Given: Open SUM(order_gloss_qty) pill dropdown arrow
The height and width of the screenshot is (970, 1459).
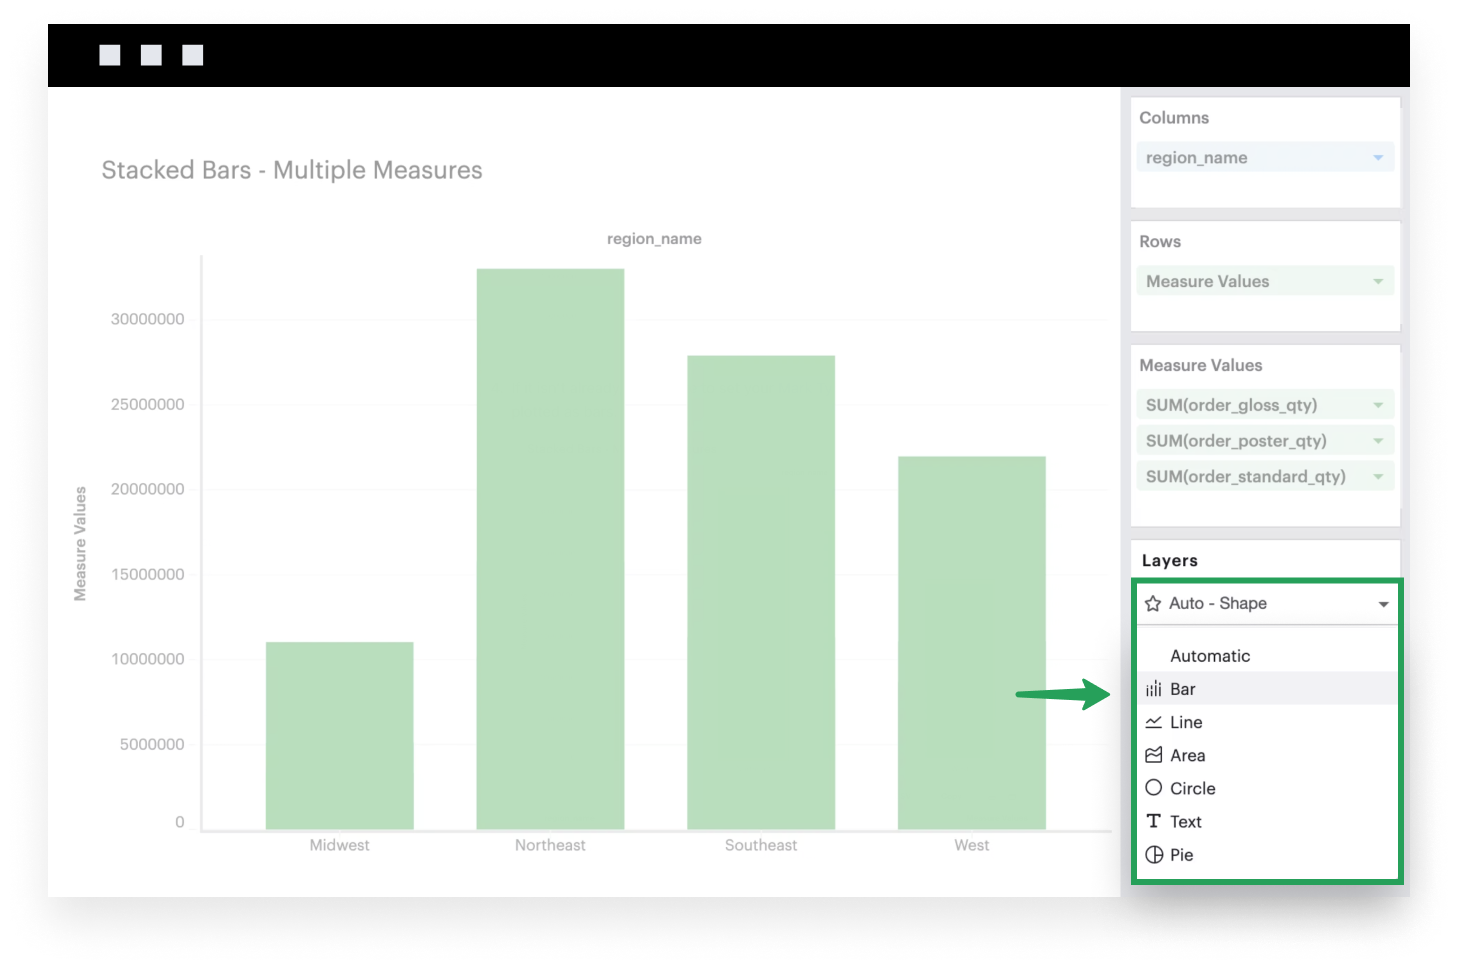Looking at the screenshot, I should coord(1378,405).
